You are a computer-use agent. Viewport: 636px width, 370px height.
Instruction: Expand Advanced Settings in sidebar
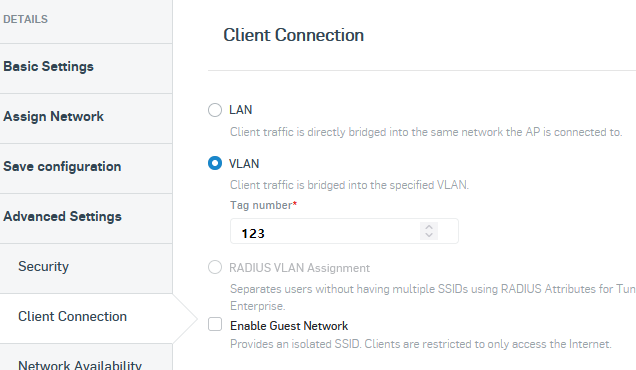pos(86,217)
